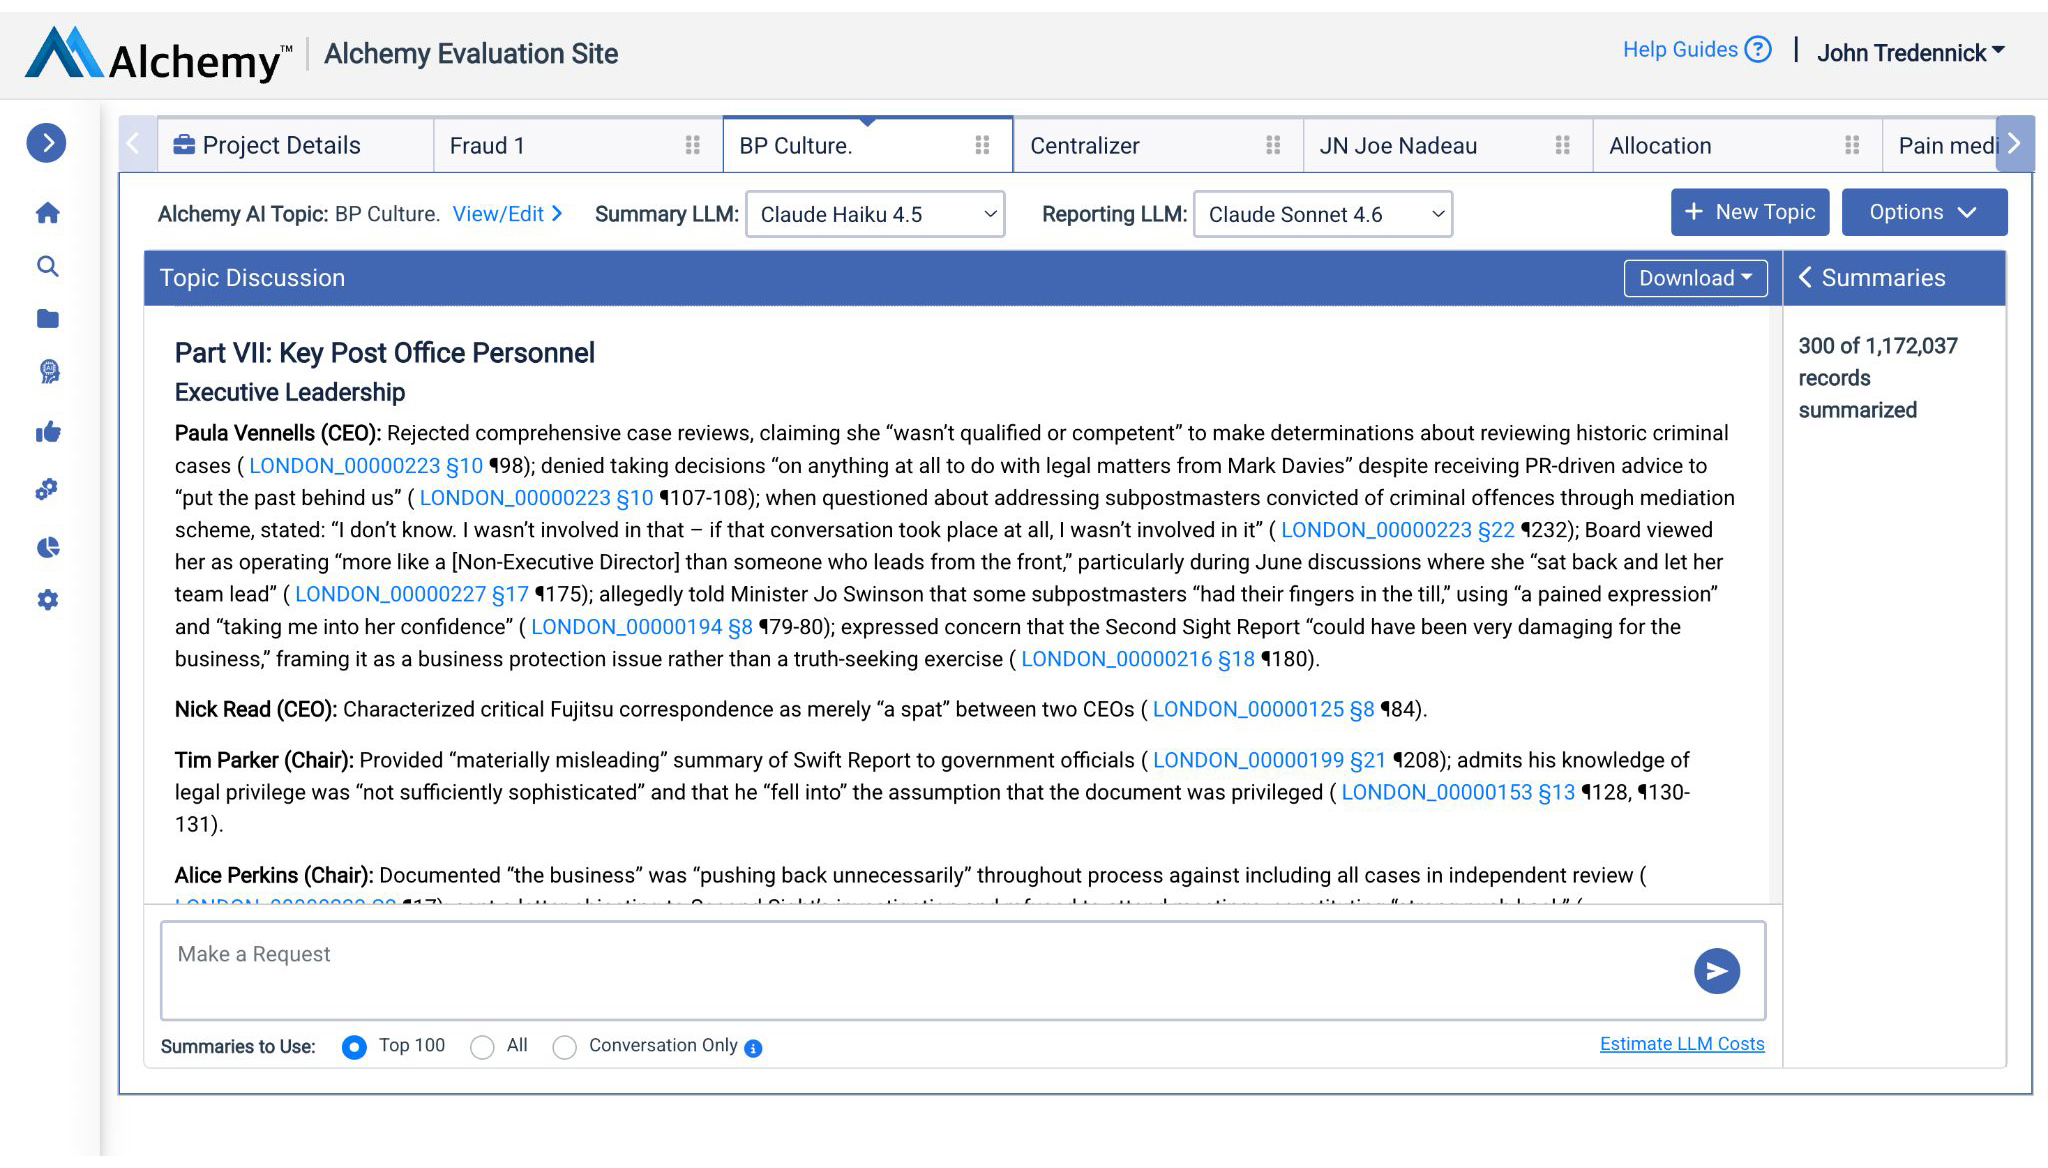Open the pie chart reports icon
This screenshot has width=2048, height=1168.
(x=47, y=547)
